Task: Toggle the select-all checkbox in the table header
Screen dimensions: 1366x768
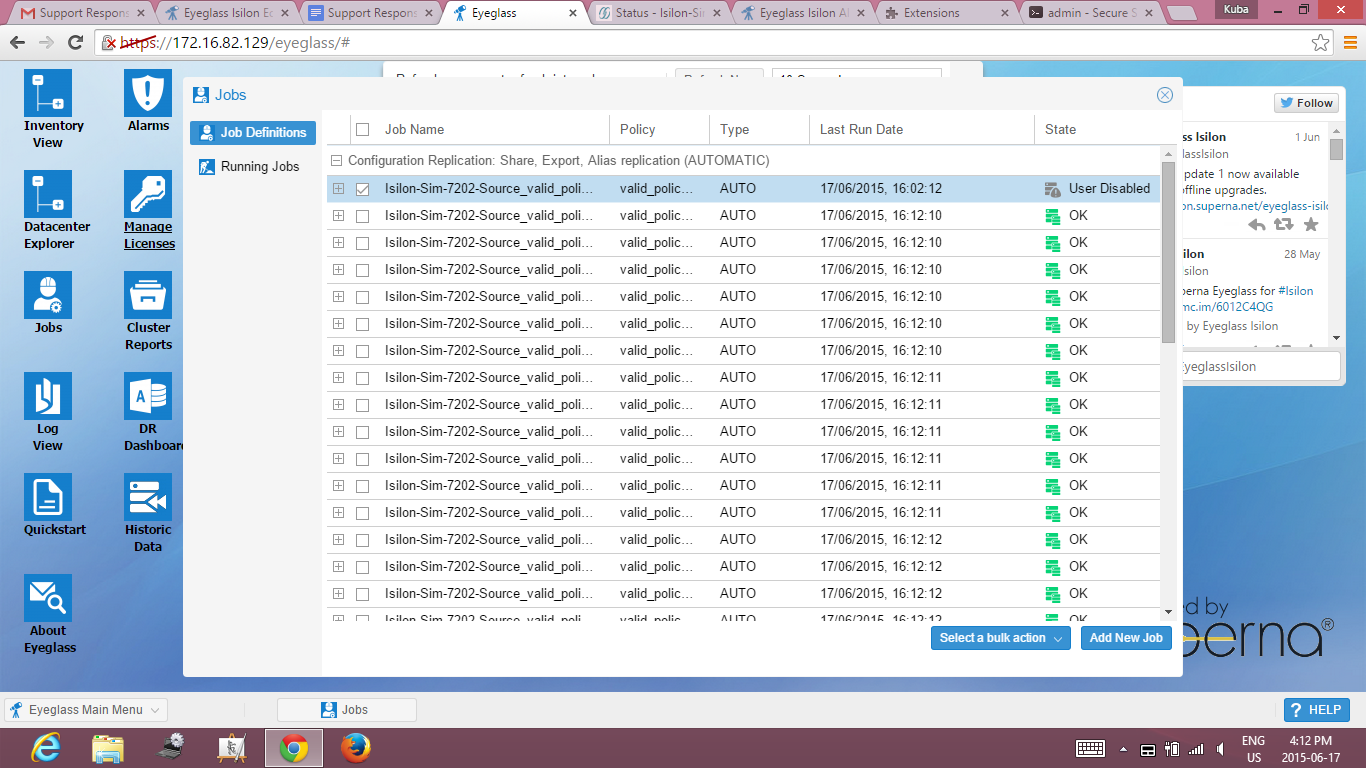Action: tap(362, 129)
